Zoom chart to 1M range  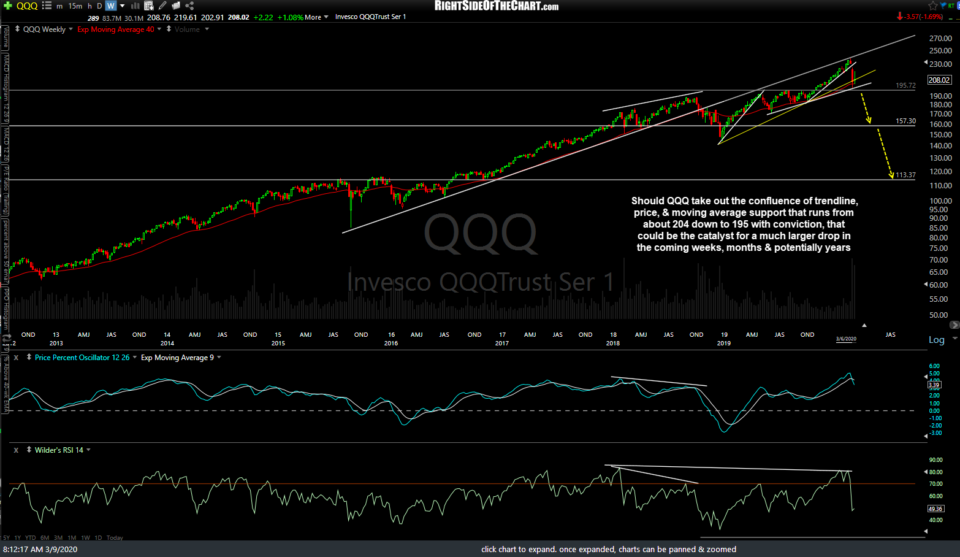[x=72, y=537]
